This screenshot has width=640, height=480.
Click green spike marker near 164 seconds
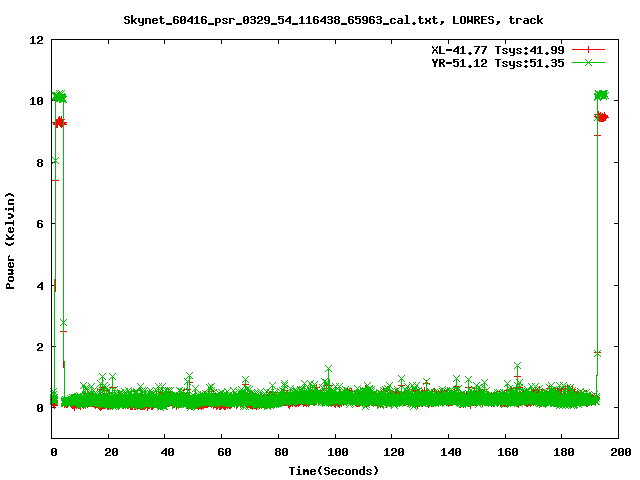click(x=517, y=365)
